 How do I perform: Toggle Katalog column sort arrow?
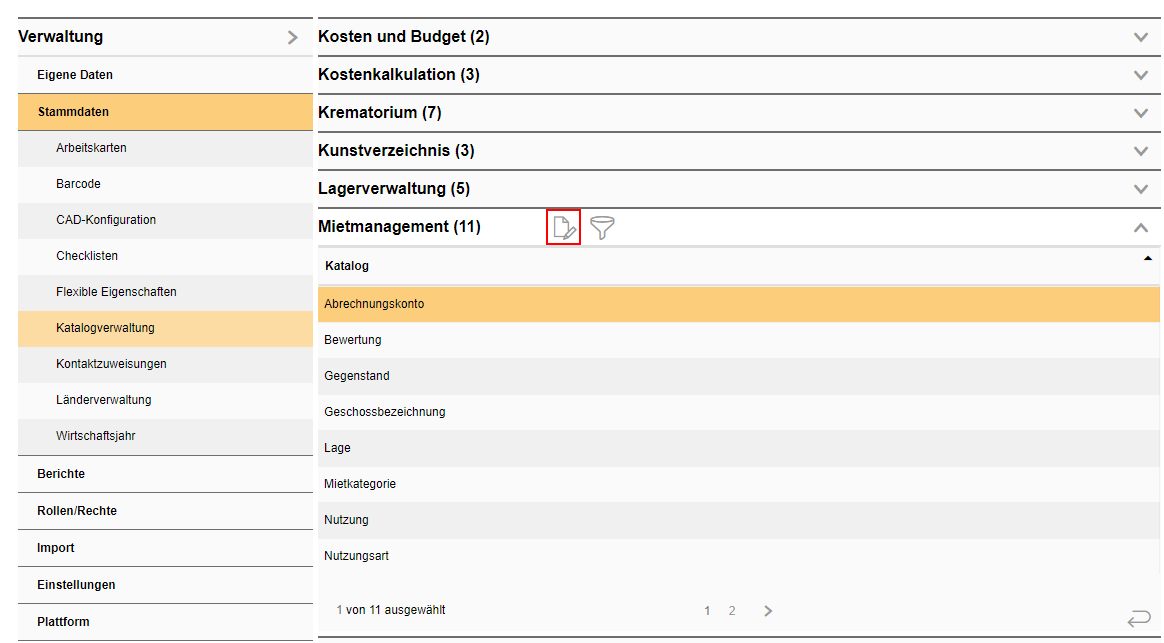tap(1147, 259)
